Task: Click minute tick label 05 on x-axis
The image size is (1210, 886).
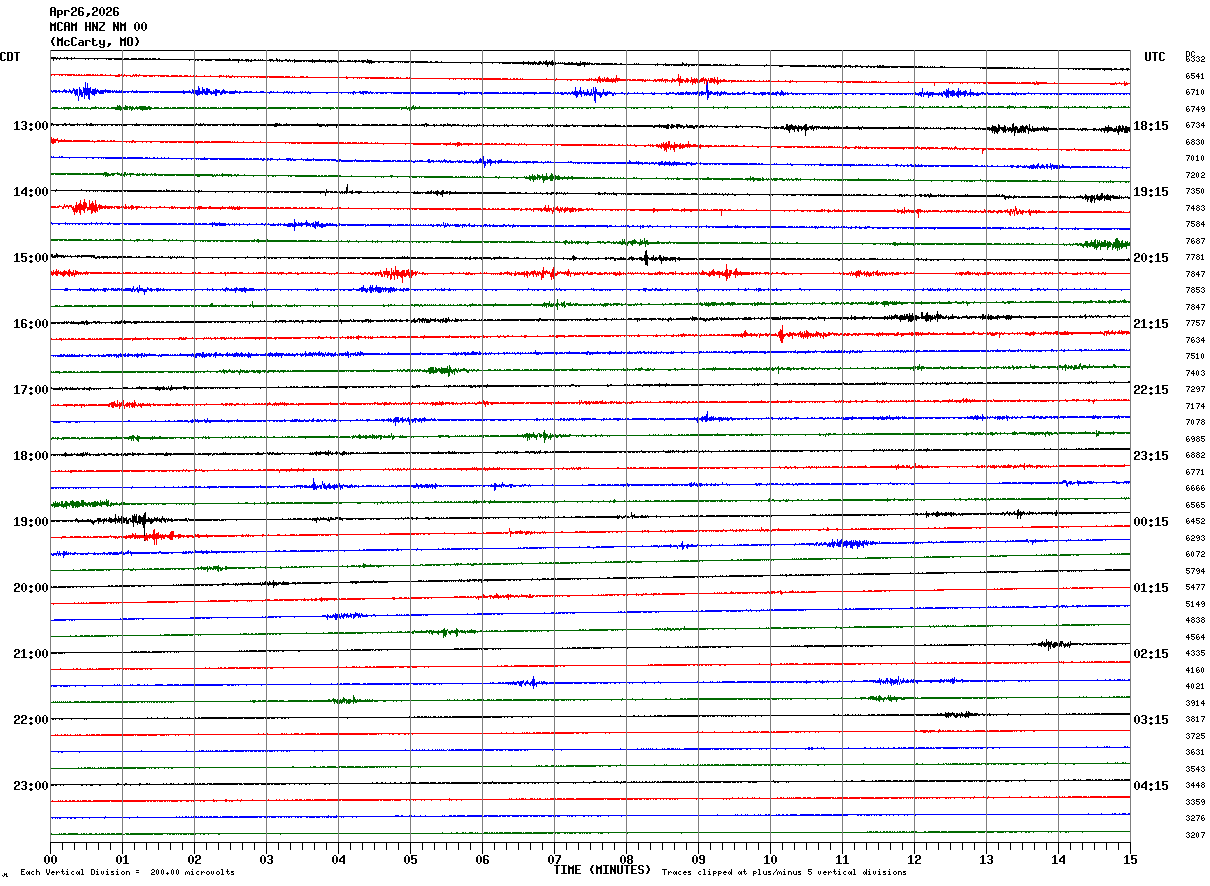Action: pos(410,859)
